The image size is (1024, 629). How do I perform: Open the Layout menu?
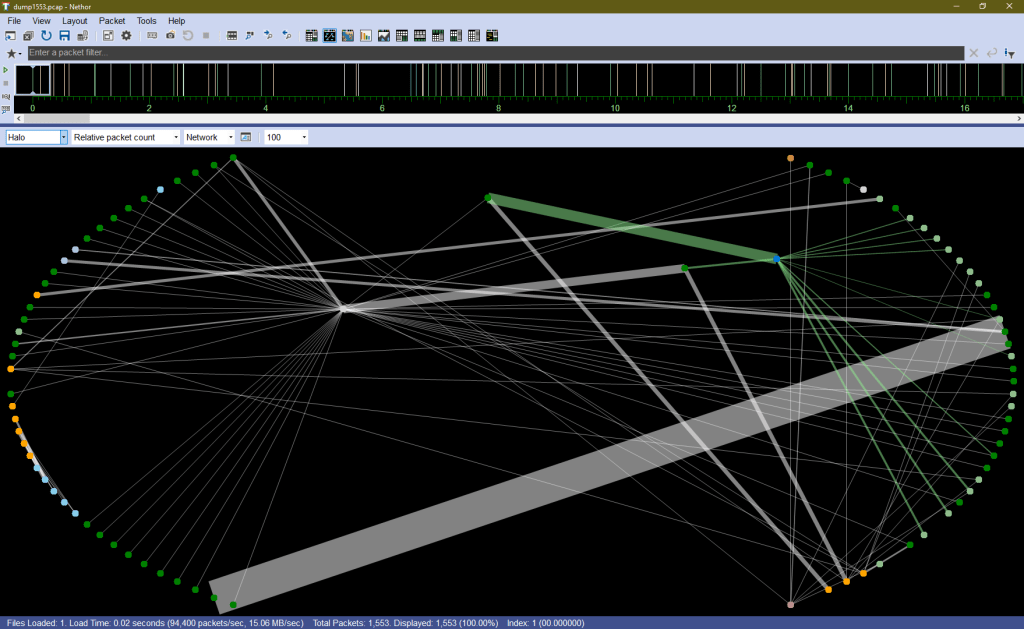click(x=74, y=20)
